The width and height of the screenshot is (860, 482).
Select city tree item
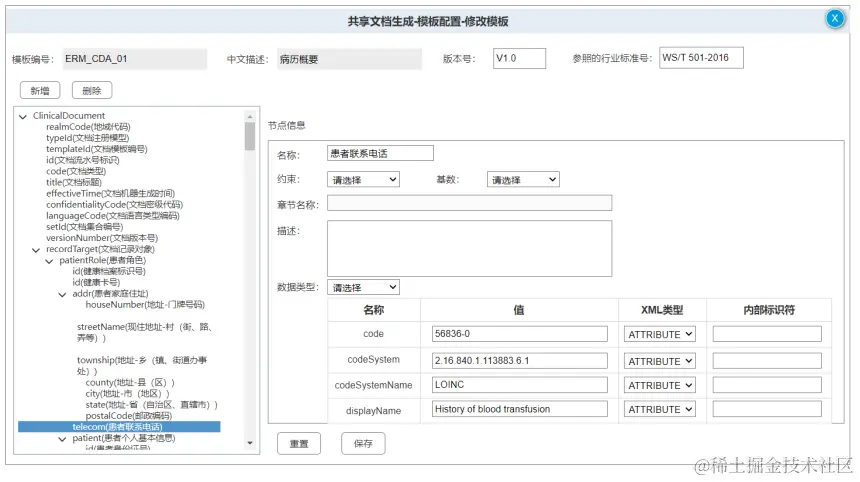(127, 394)
